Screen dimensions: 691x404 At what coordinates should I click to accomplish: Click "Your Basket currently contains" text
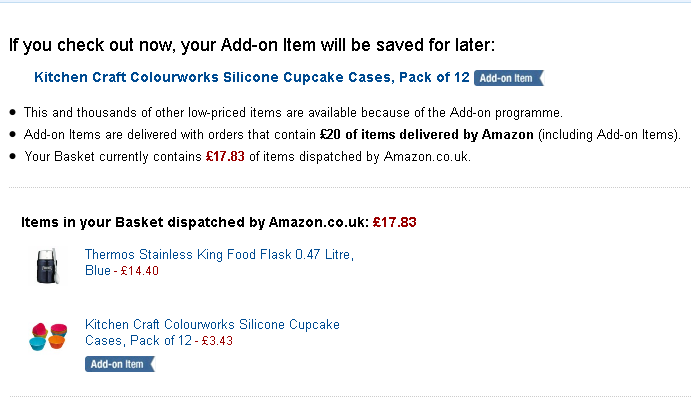coord(113,156)
